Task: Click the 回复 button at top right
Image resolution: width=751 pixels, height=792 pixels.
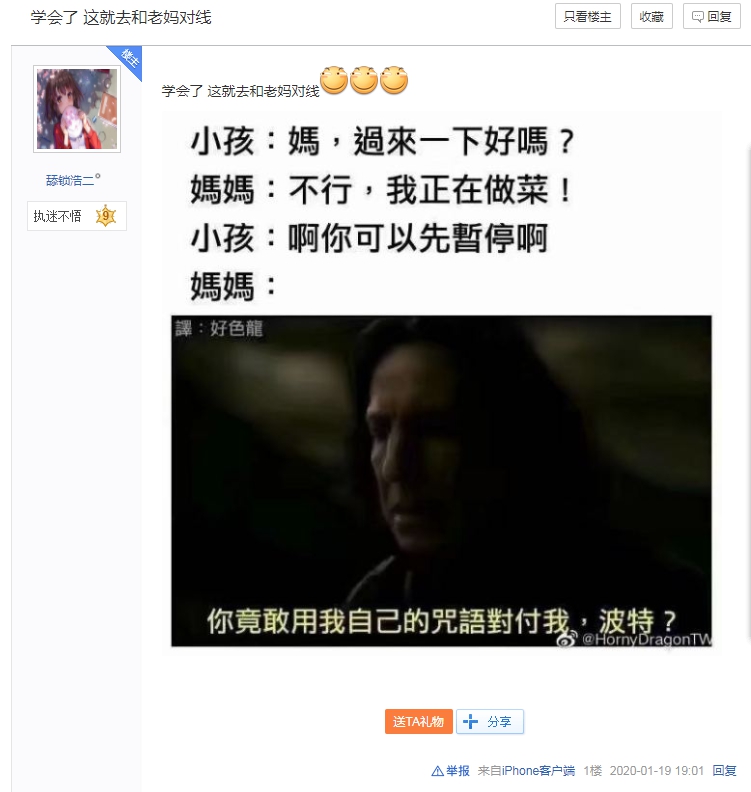Action: click(x=712, y=17)
